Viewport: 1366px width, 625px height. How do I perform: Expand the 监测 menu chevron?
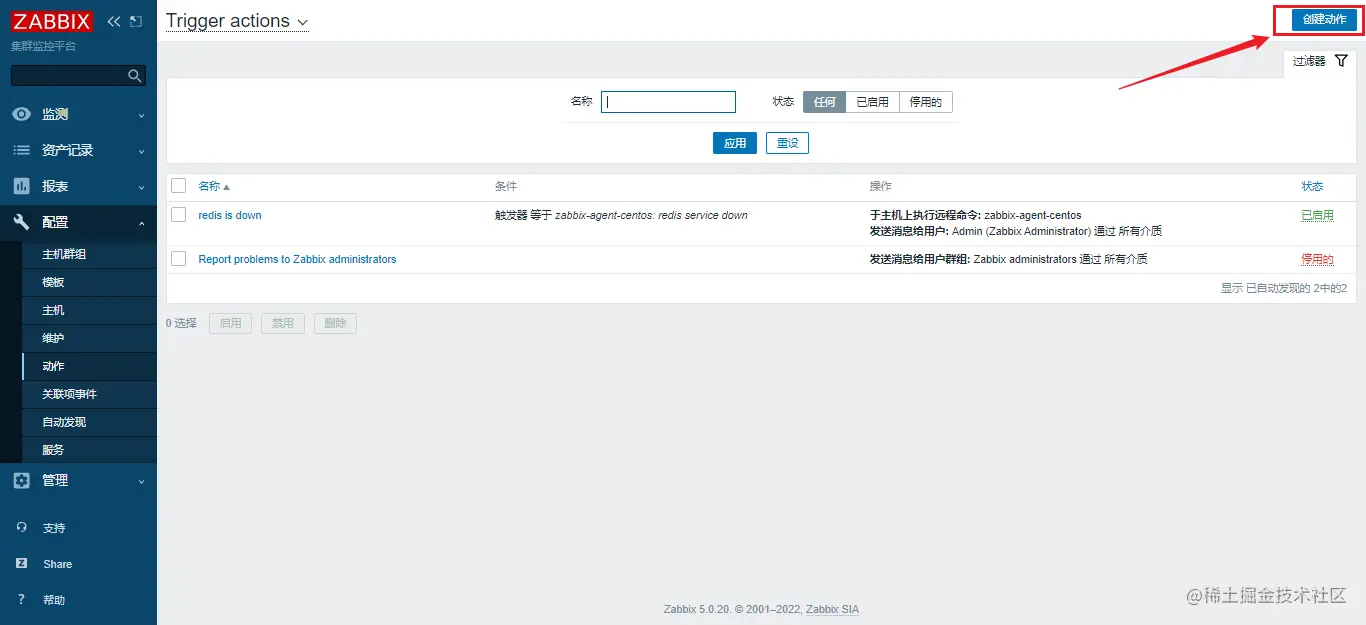[x=141, y=115]
